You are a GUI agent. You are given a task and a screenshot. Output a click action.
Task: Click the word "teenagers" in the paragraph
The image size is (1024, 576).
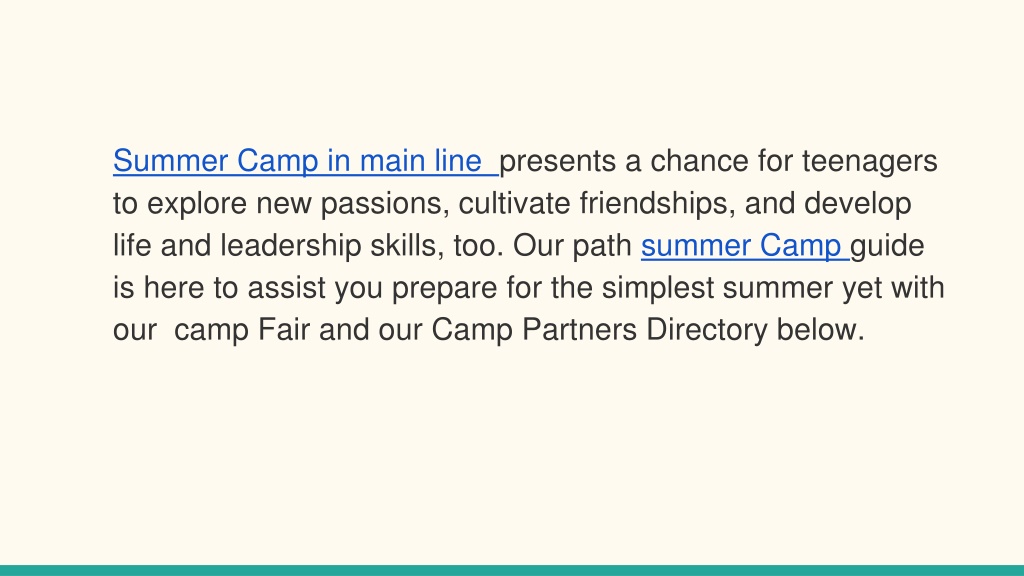tap(870, 162)
